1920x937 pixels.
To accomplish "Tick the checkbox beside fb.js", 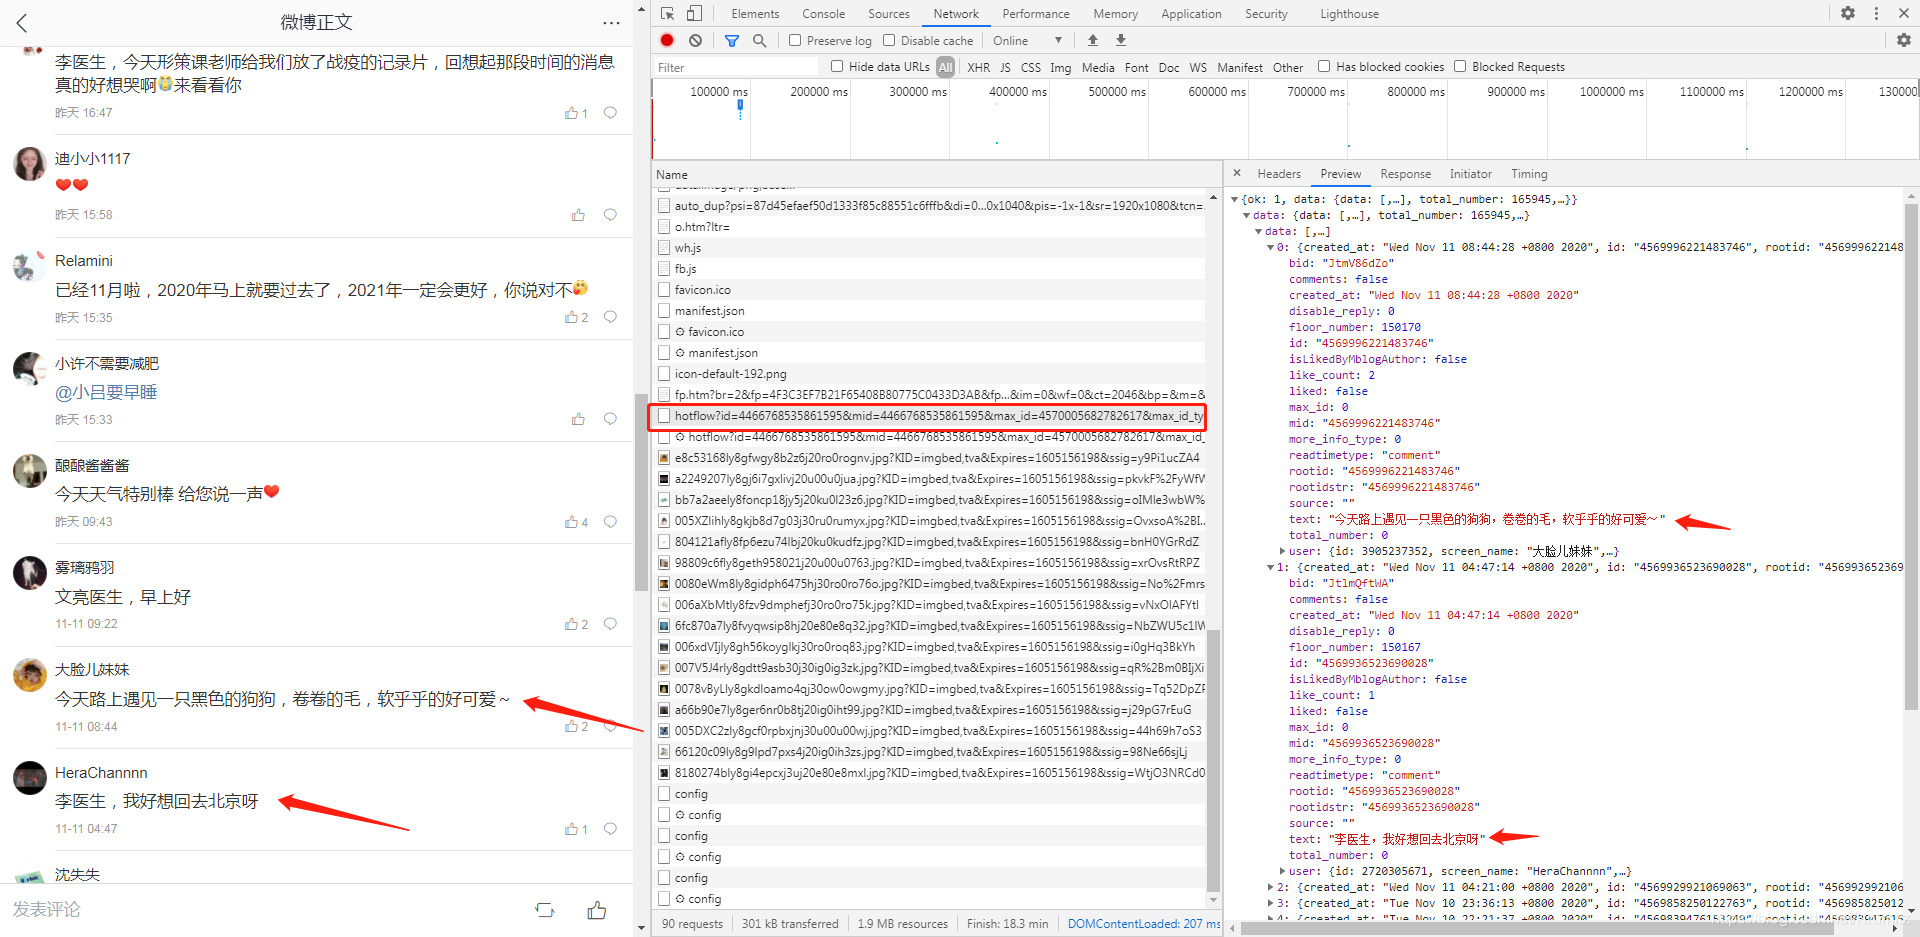I will pos(664,268).
